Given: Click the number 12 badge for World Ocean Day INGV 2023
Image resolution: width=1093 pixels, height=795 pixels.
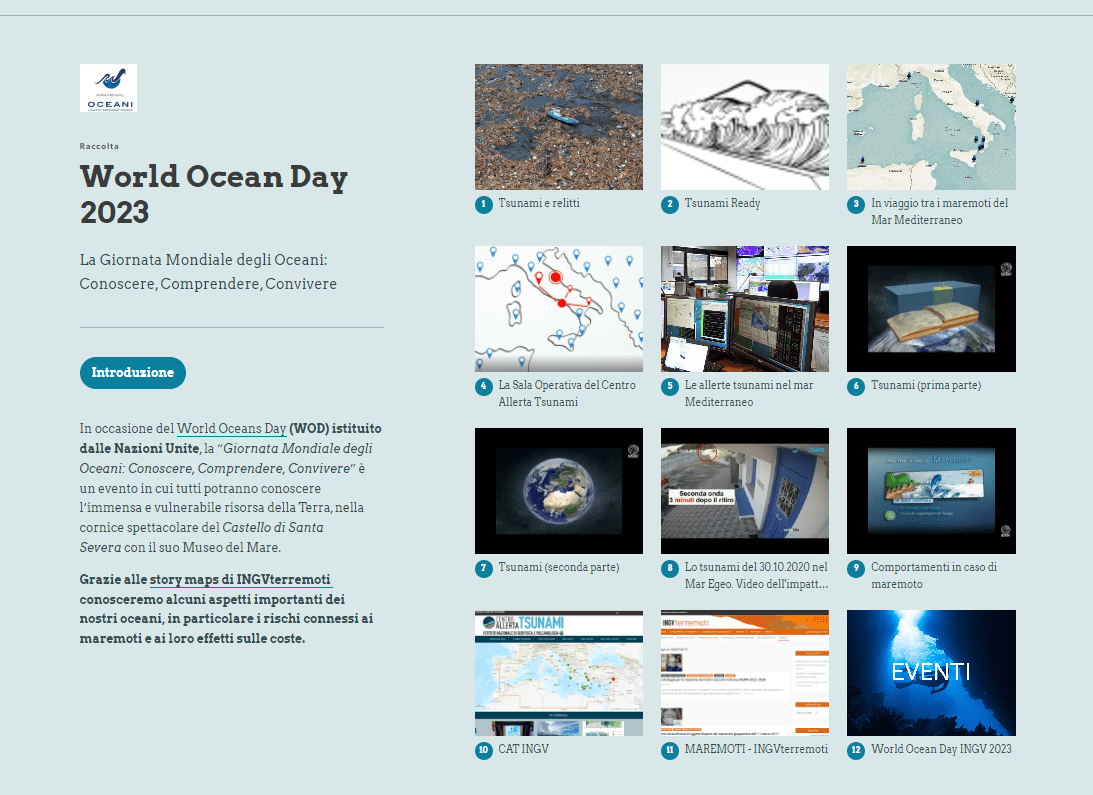Looking at the screenshot, I should tap(855, 750).
